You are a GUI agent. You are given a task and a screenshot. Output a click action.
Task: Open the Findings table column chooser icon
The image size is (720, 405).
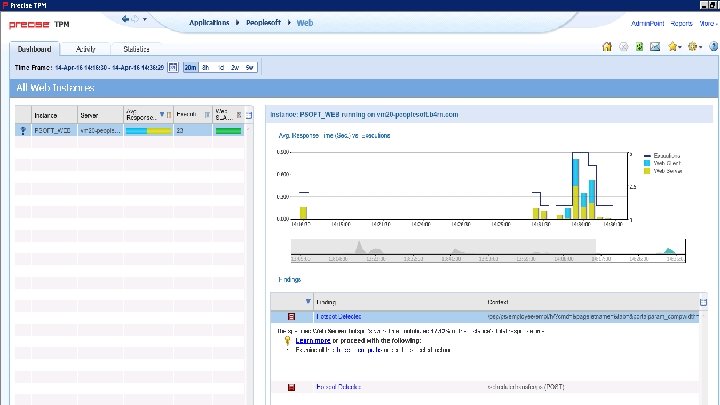(x=703, y=302)
